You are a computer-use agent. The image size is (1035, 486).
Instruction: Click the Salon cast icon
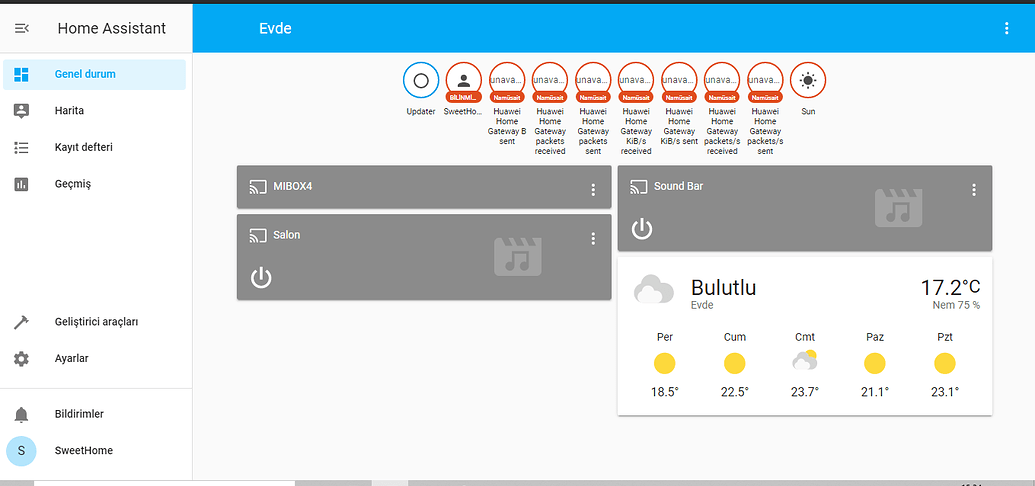click(x=257, y=235)
